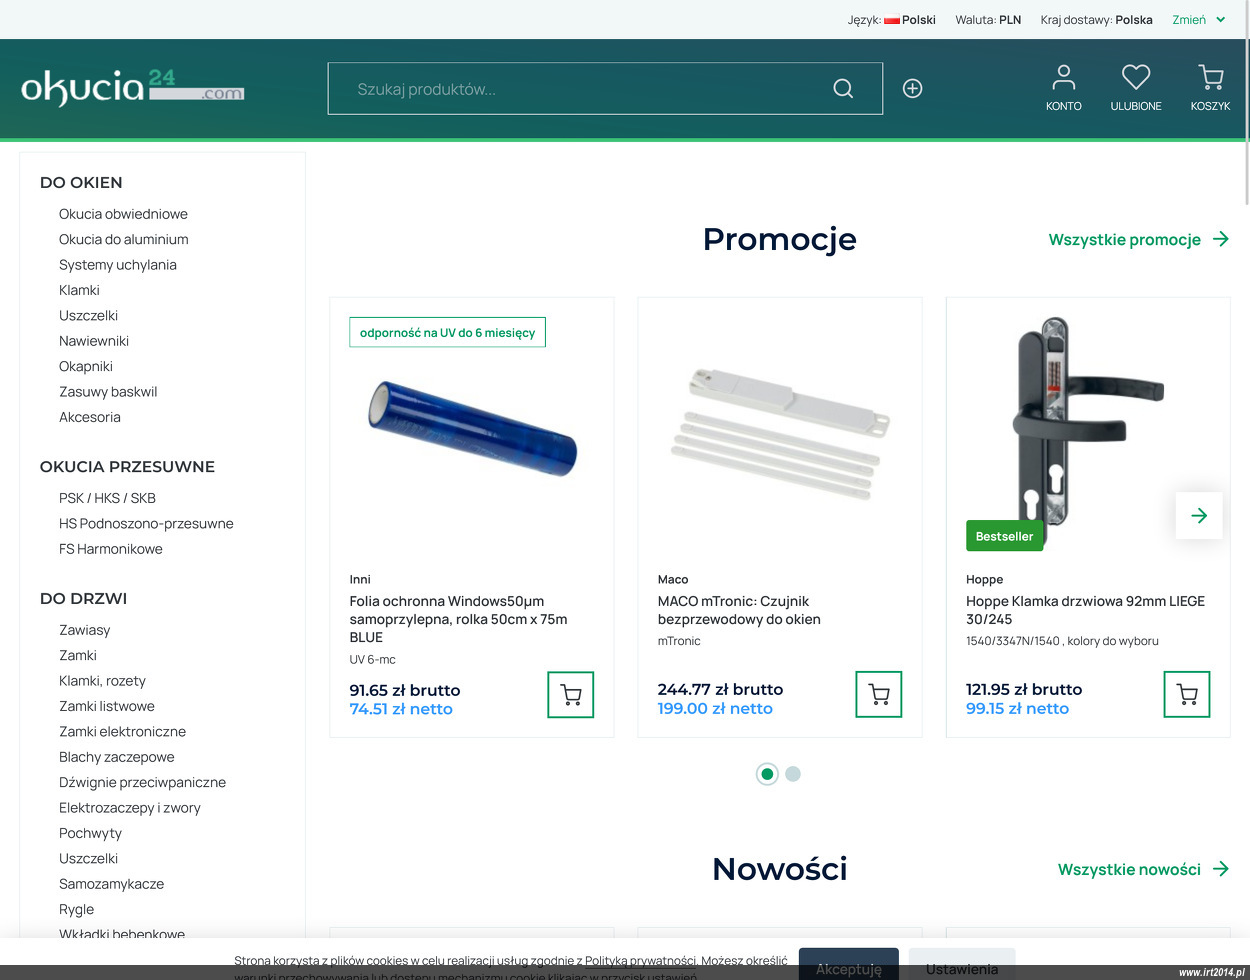Open Blachy zaczepowe category

(117, 757)
